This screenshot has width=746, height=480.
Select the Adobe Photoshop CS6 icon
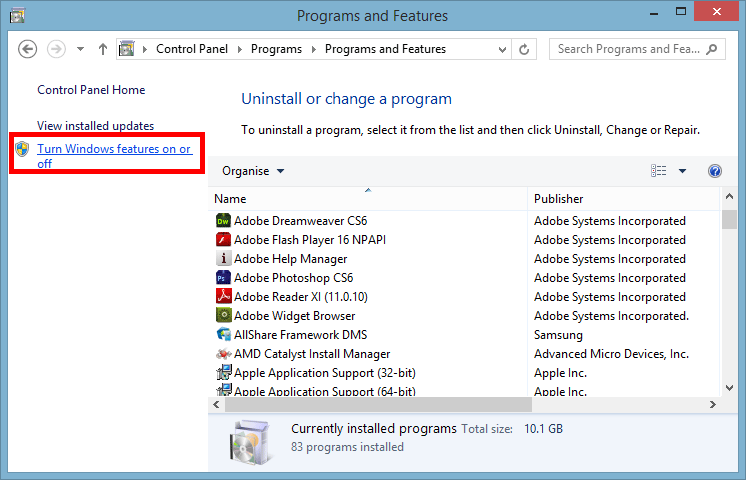click(x=223, y=278)
